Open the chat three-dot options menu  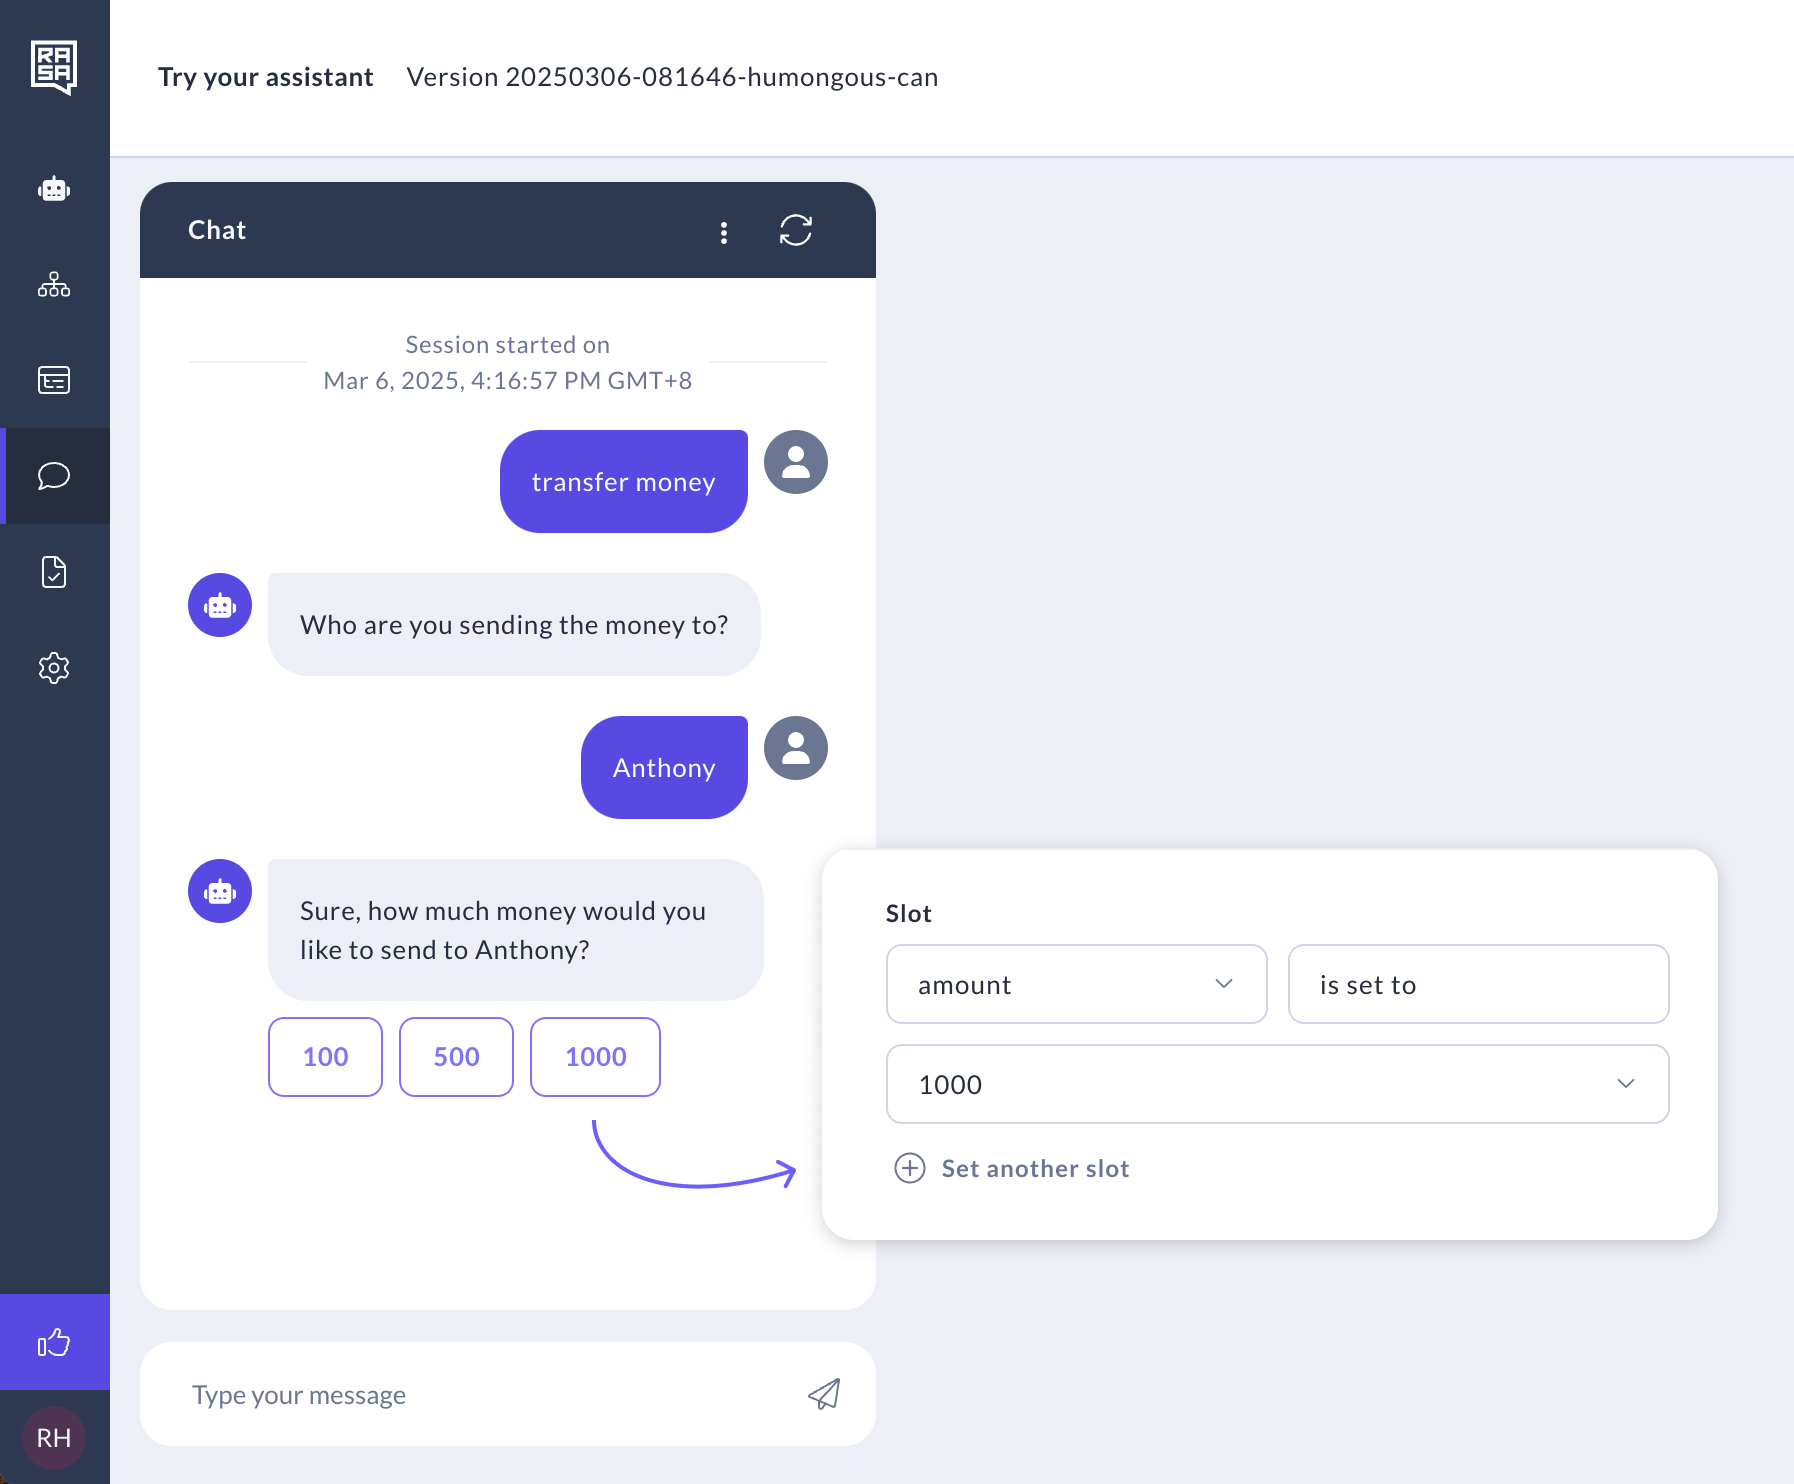(724, 232)
